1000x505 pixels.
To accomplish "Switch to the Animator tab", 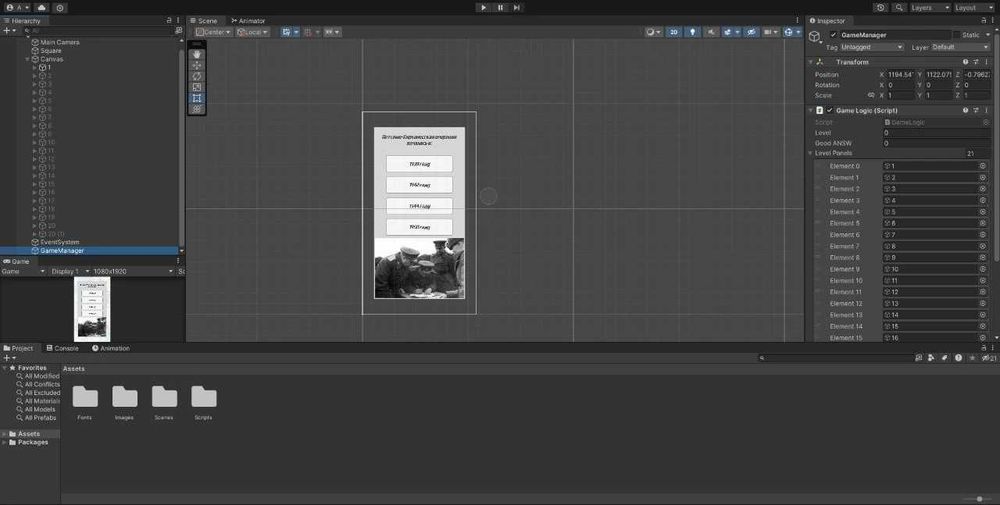I will 247,20.
